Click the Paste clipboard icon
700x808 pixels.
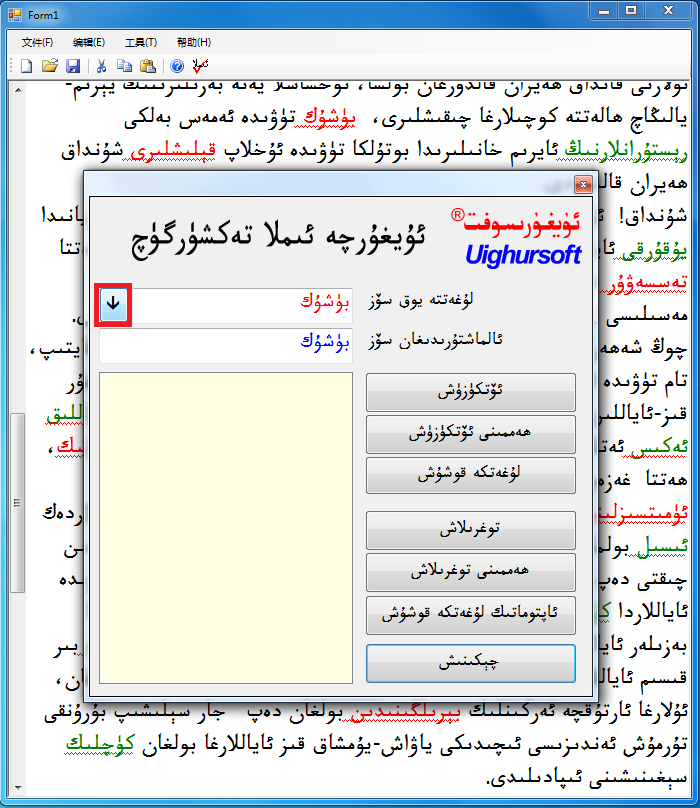pos(148,66)
